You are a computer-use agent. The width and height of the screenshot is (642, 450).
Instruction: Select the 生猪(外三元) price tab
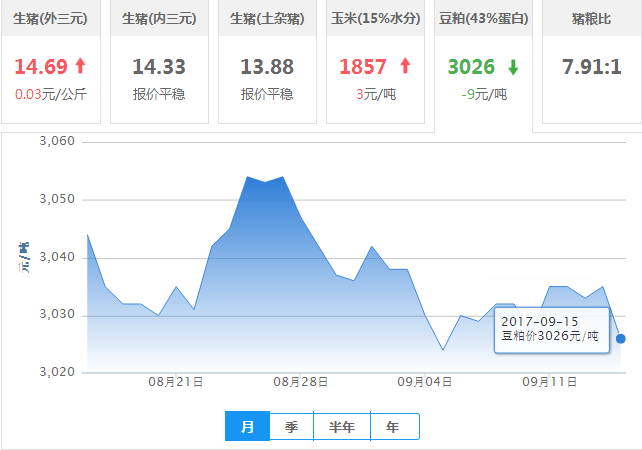click(51, 61)
